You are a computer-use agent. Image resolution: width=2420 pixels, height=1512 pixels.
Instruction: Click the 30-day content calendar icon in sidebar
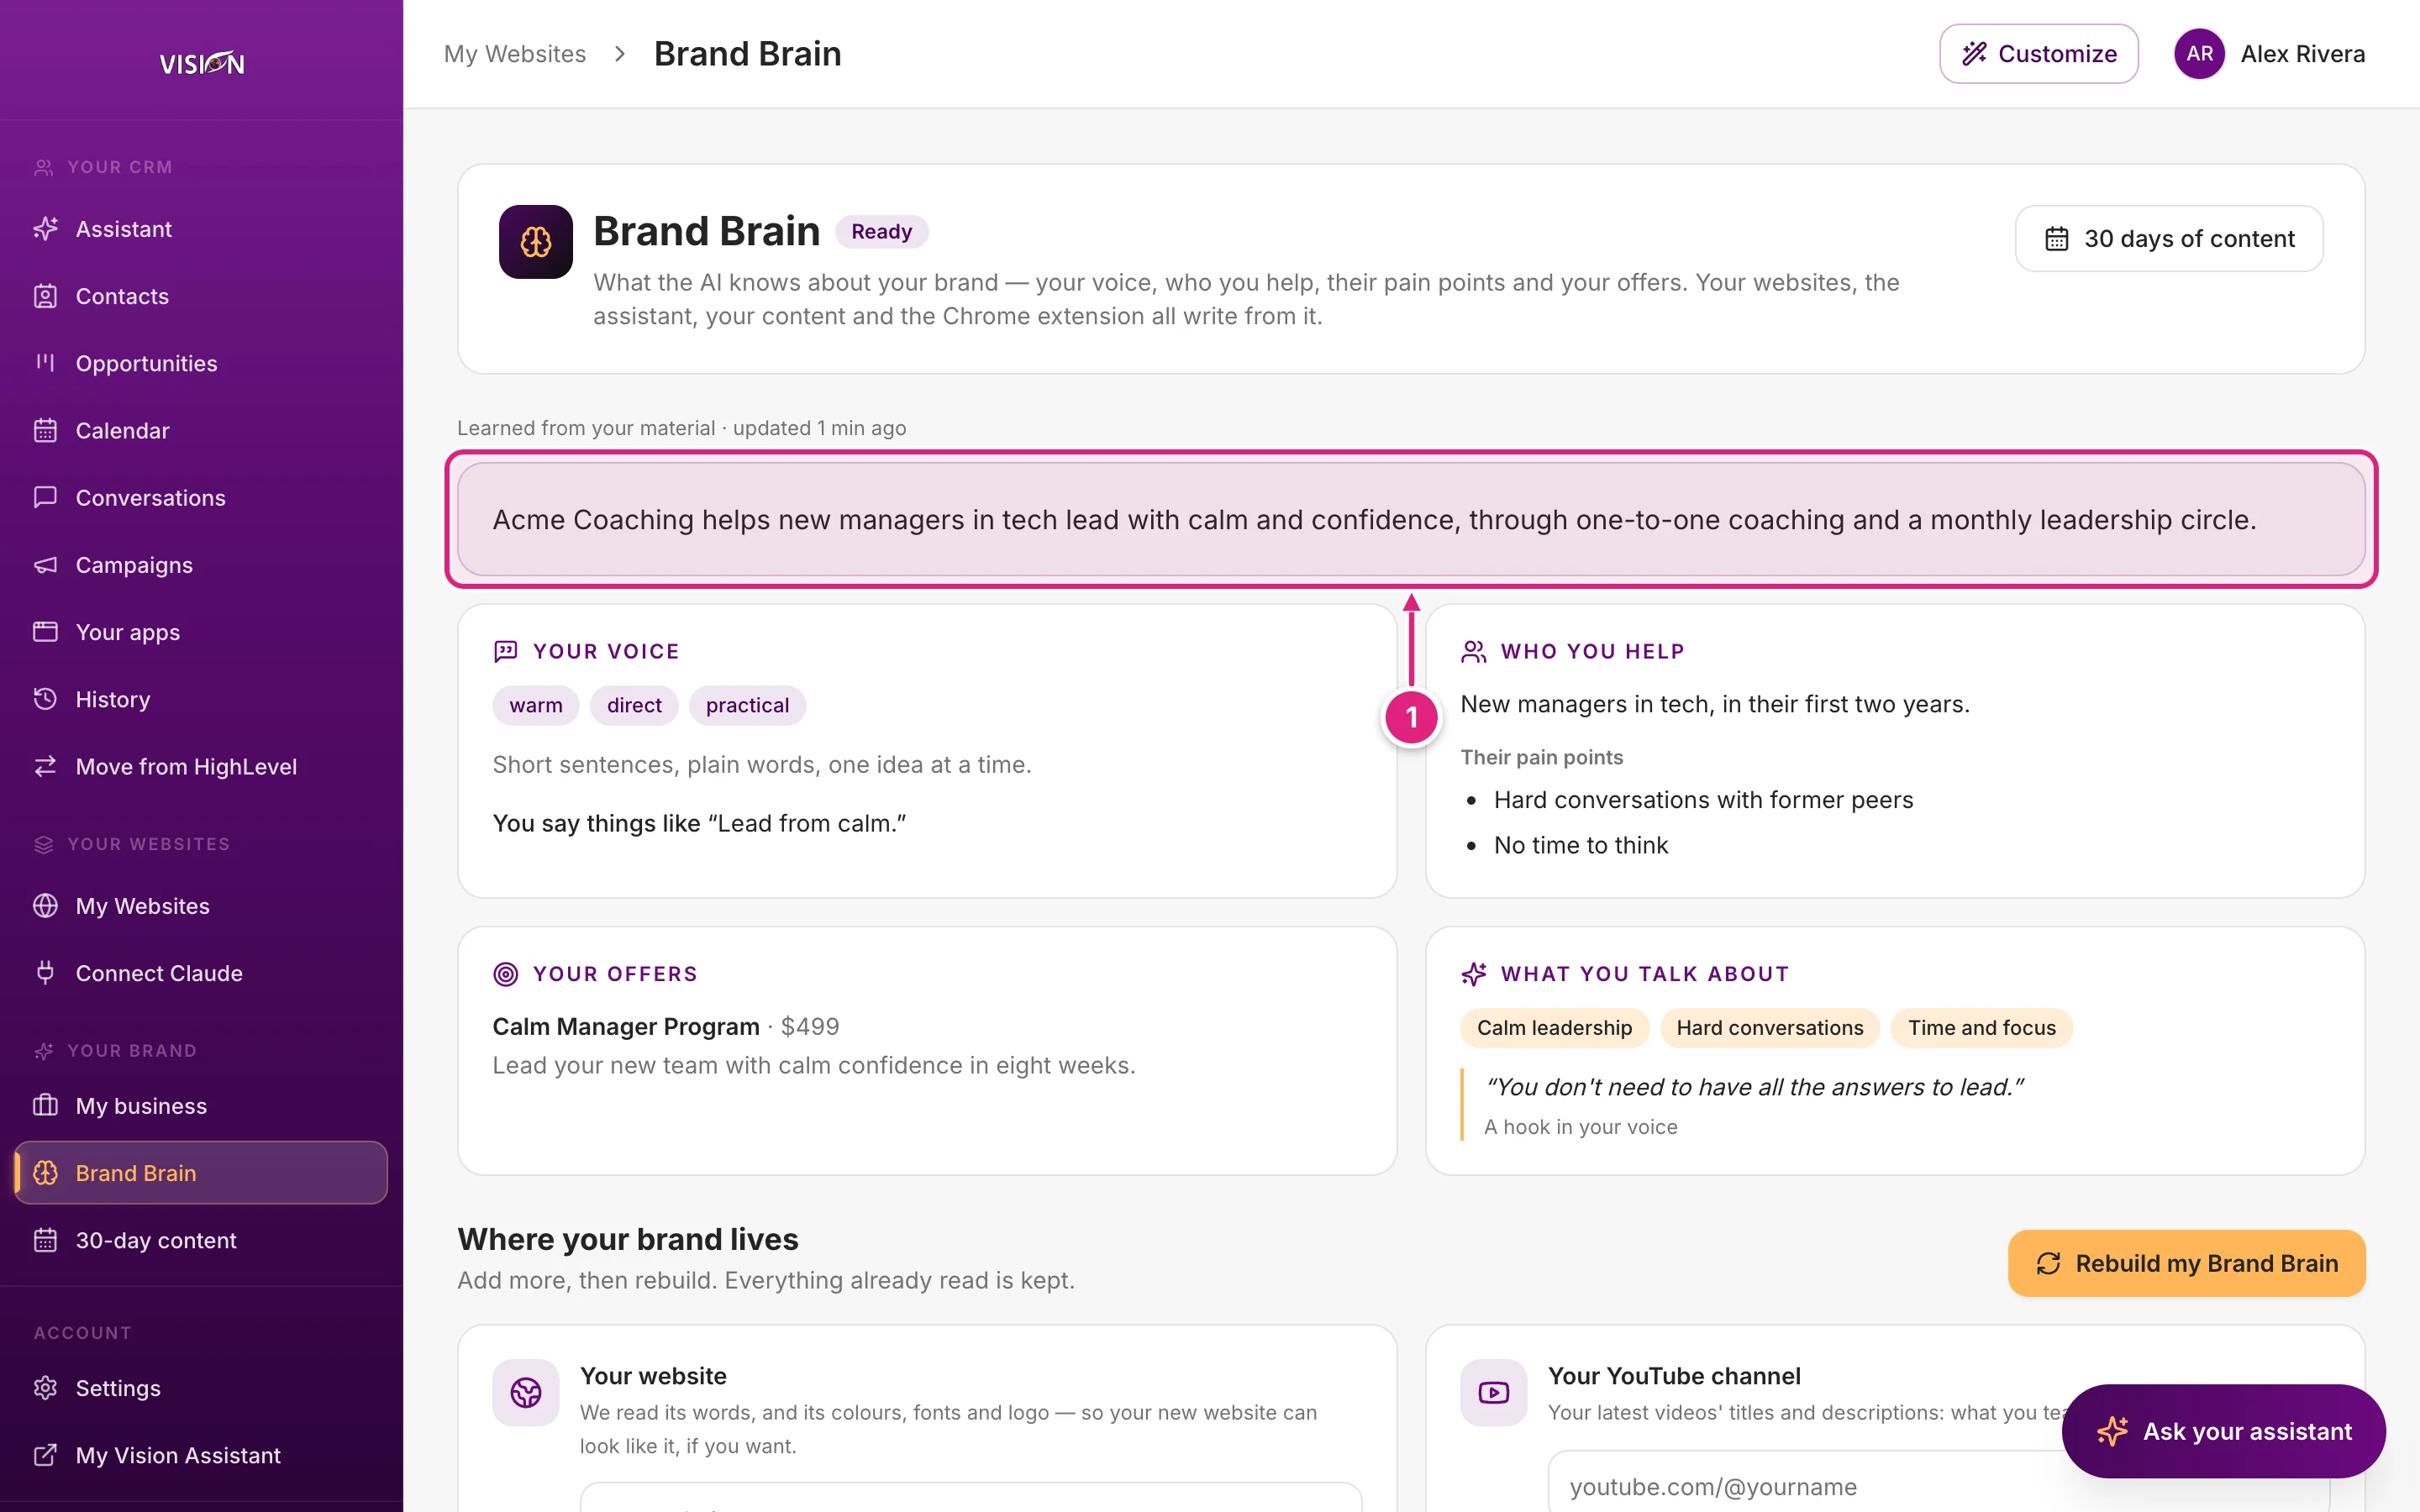point(45,1240)
